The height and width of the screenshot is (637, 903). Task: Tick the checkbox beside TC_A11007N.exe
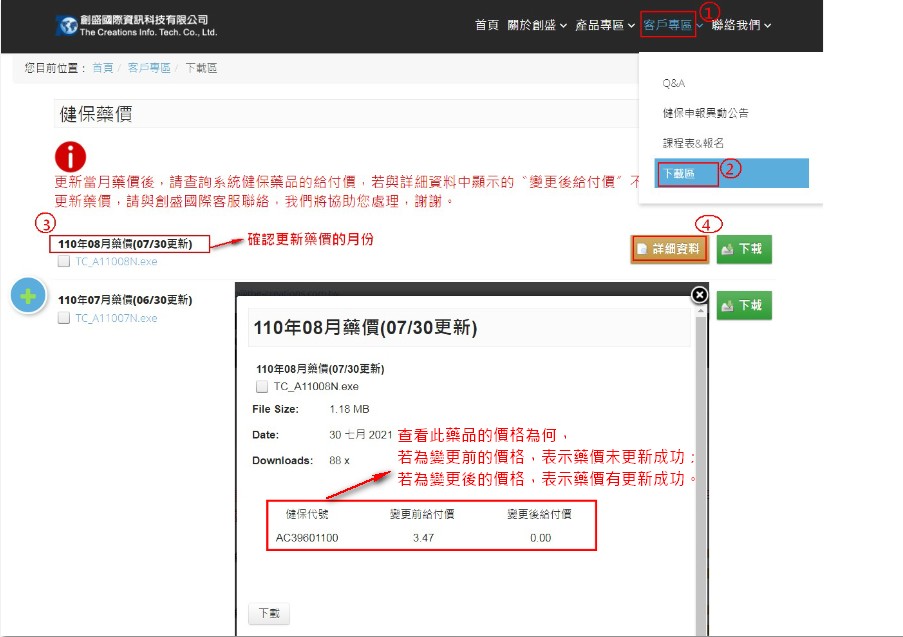tap(64, 318)
